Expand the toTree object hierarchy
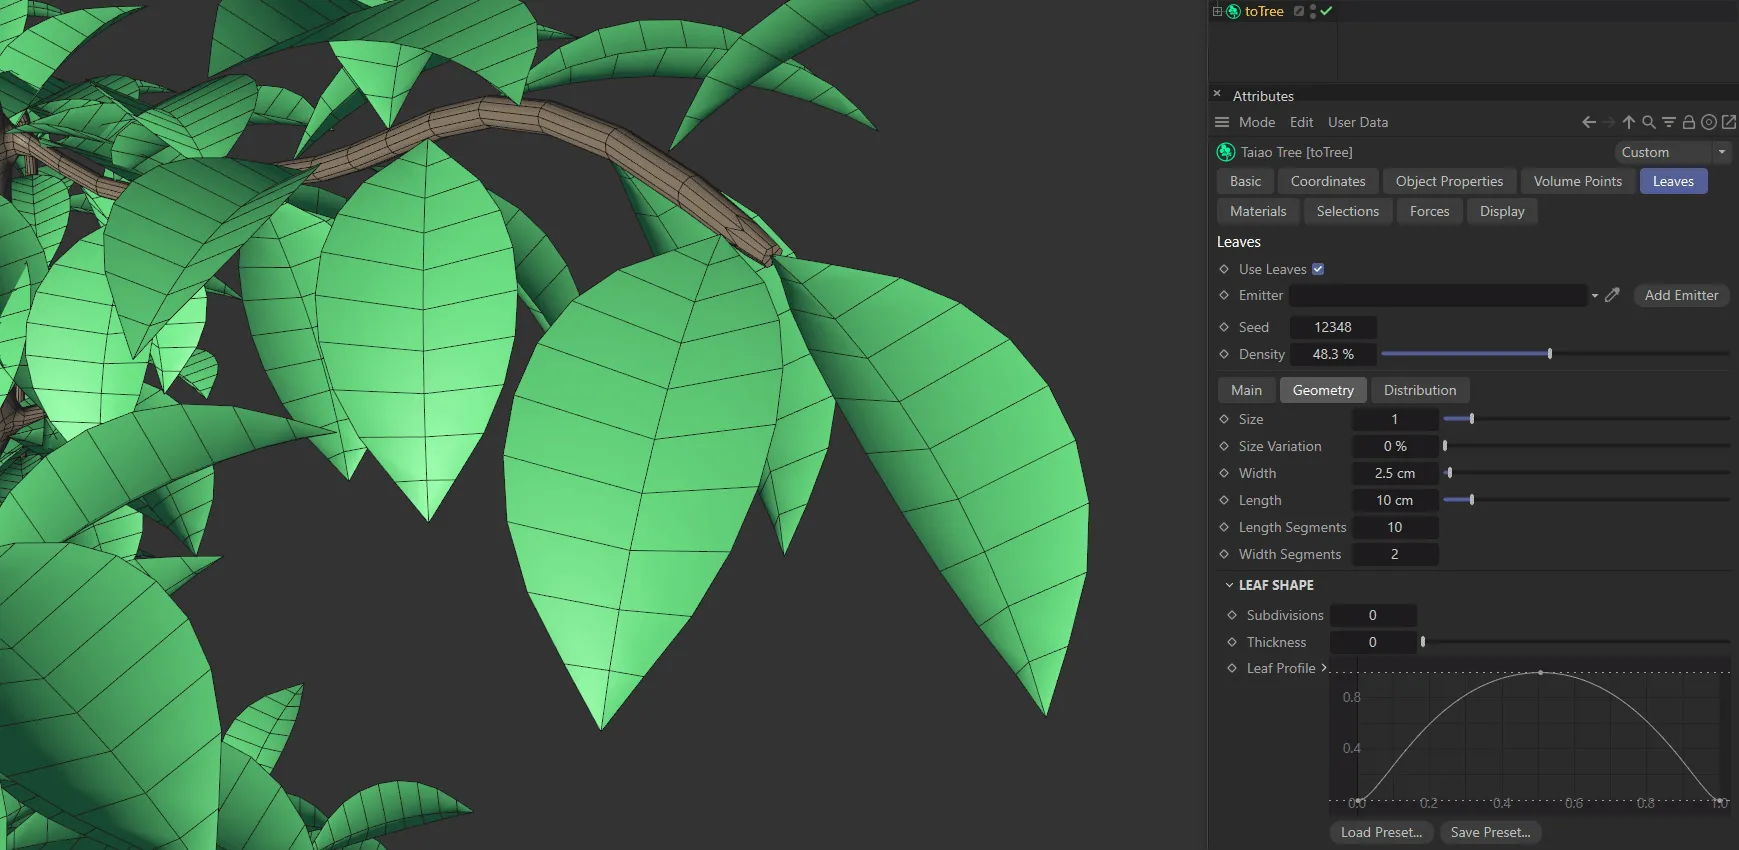Viewport: 1739px width, 850px height. point(1217,11)
